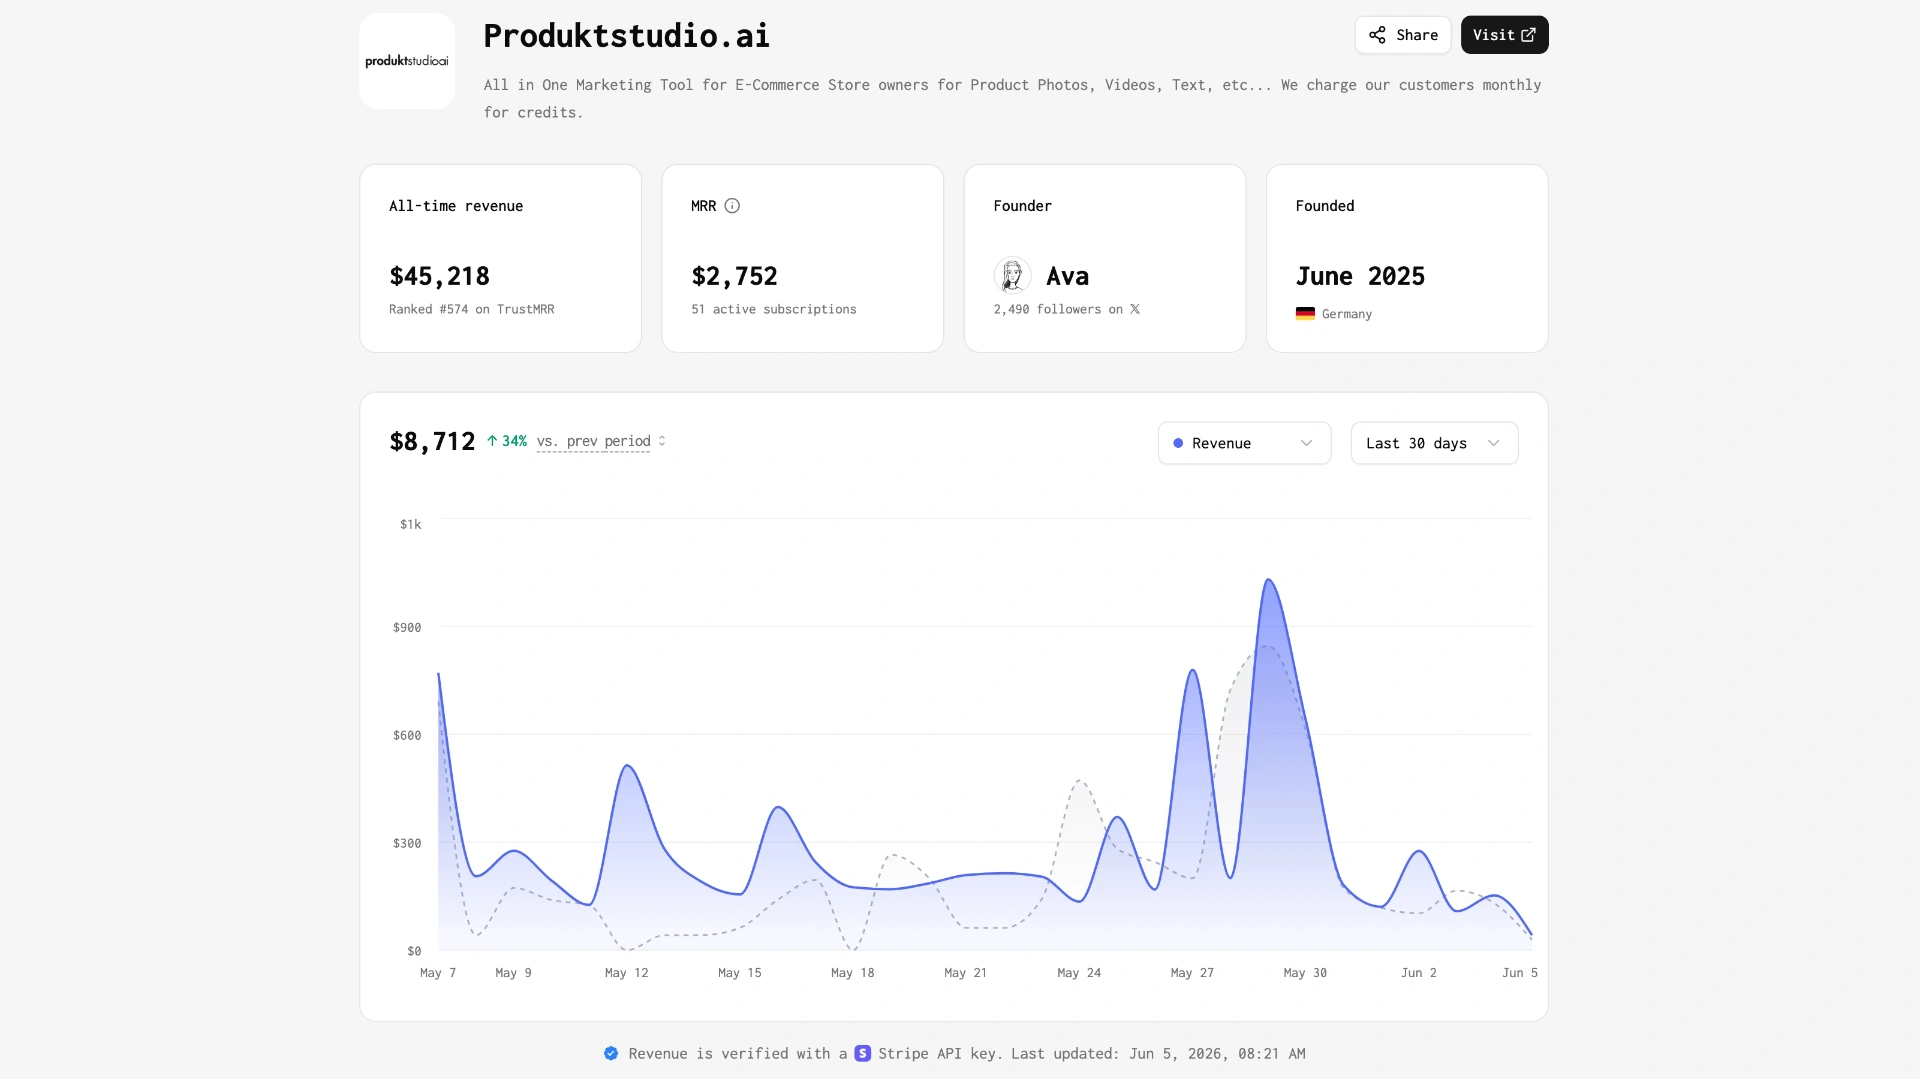Click the X logo after followers
1920x1079 pixels.
(x=1135, y=309)
